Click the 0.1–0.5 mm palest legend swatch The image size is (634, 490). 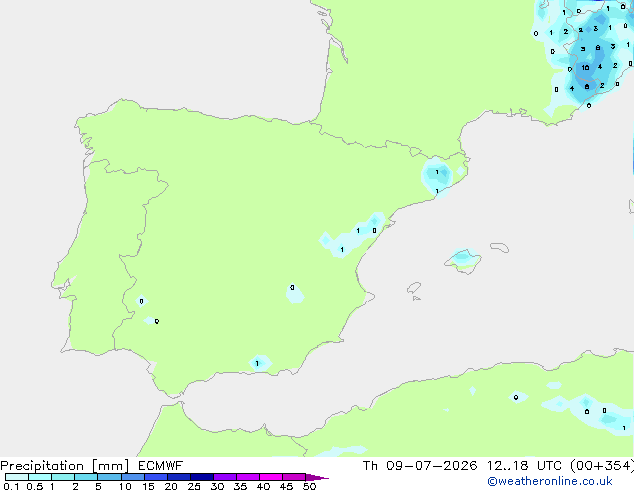point(17,477)
